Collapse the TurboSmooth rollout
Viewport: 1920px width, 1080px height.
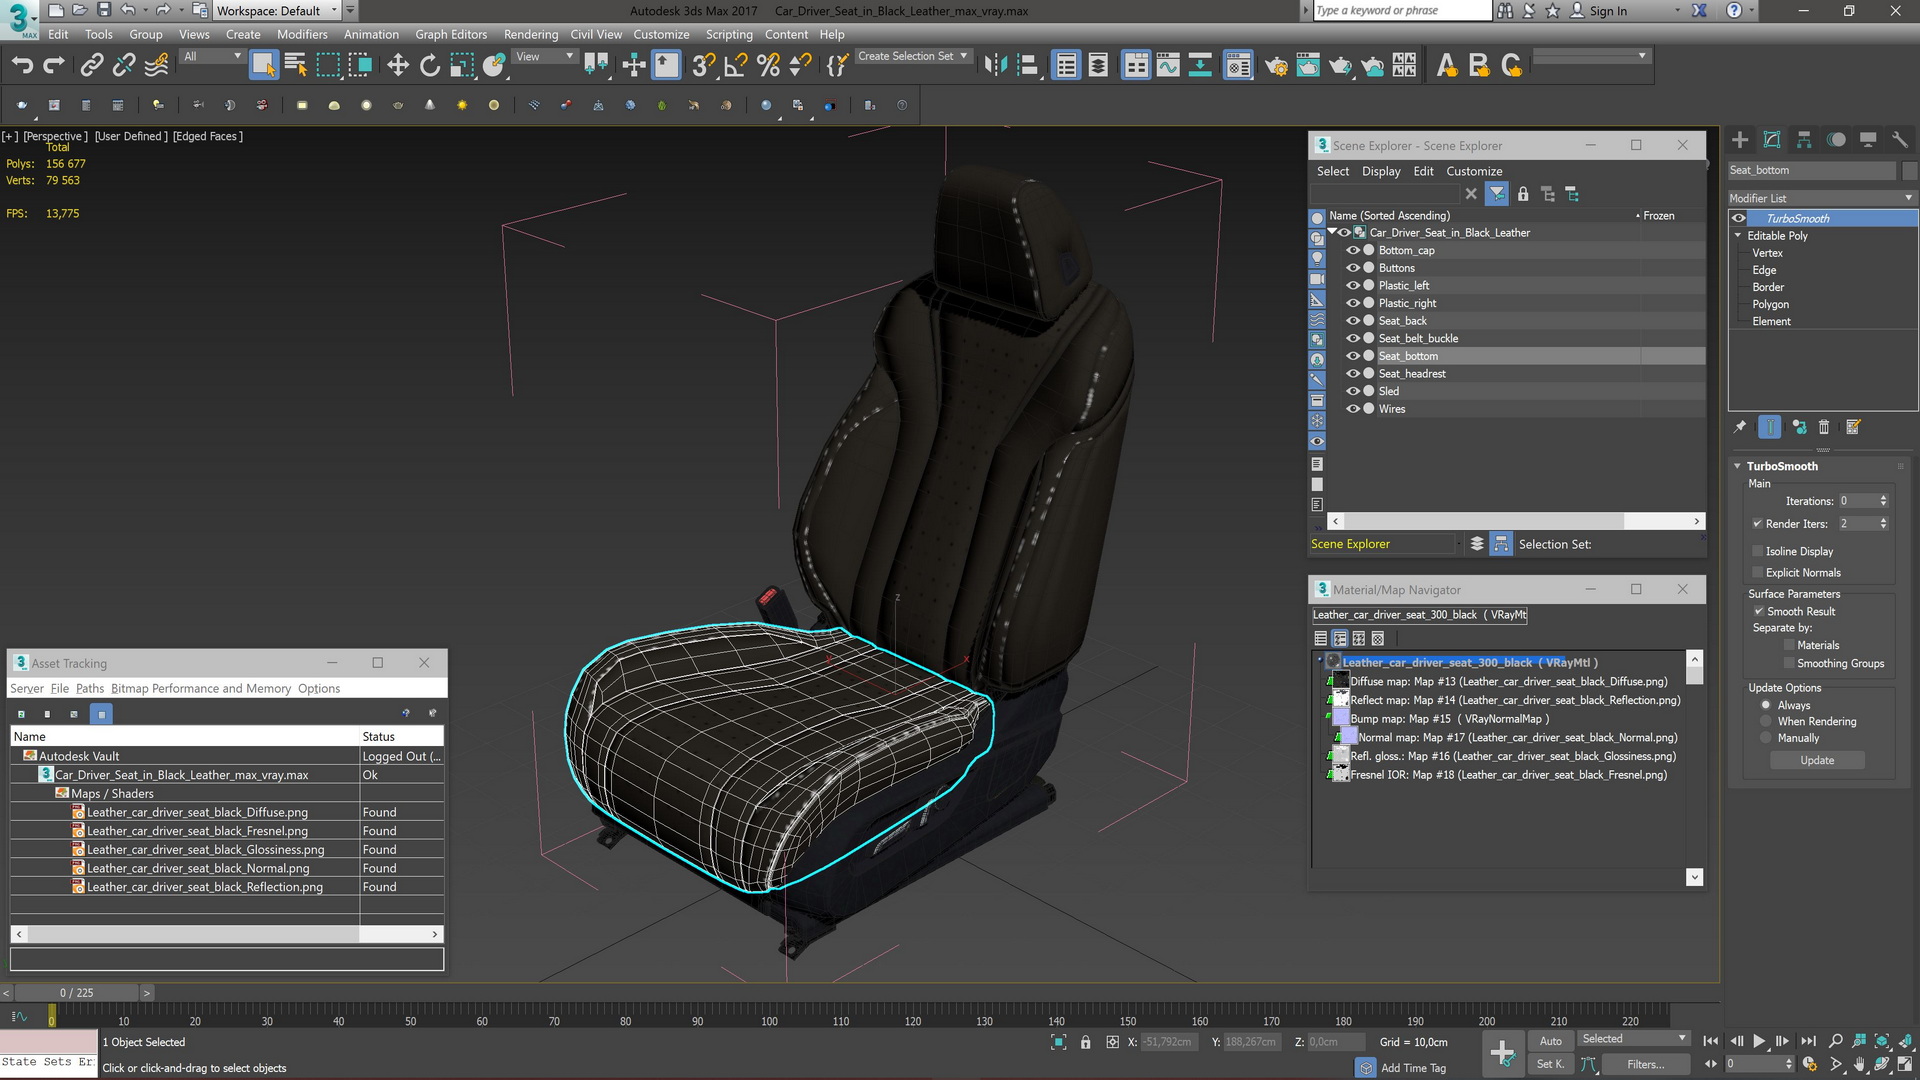tap(1738, 466)
